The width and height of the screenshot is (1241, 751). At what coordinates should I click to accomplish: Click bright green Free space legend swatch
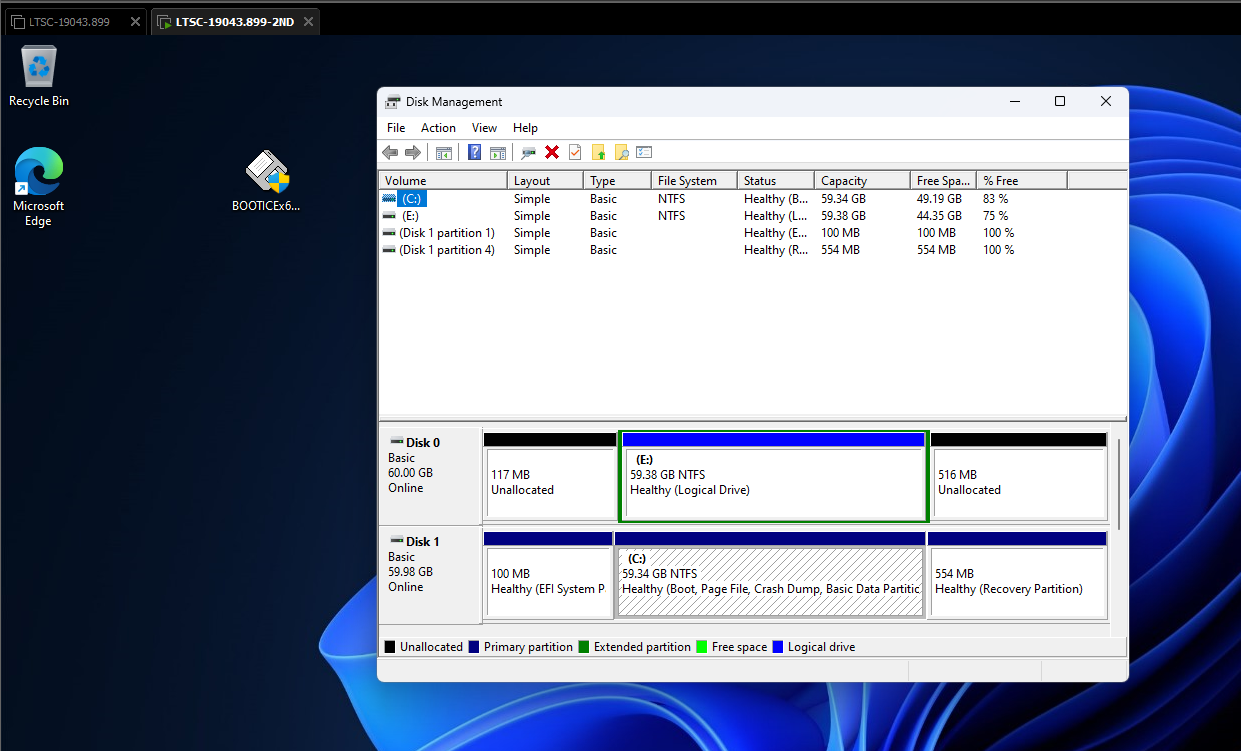702,647
